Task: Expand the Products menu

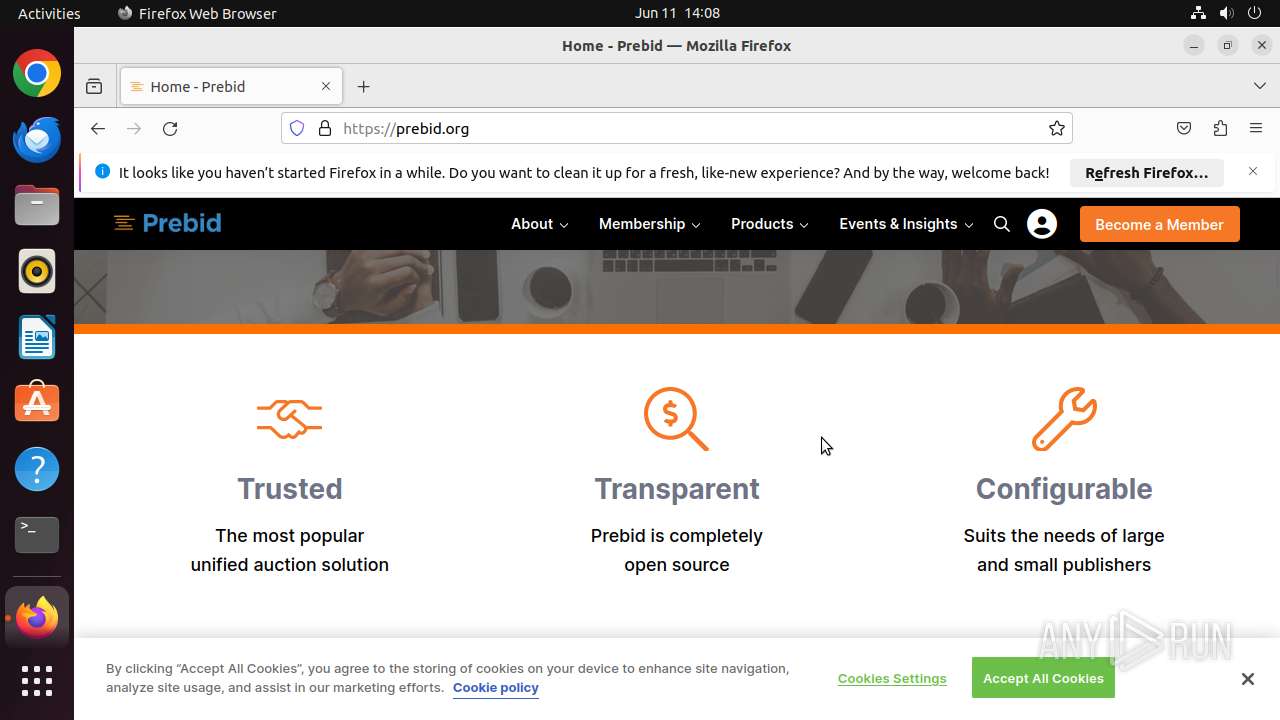Action: point(770,224)
